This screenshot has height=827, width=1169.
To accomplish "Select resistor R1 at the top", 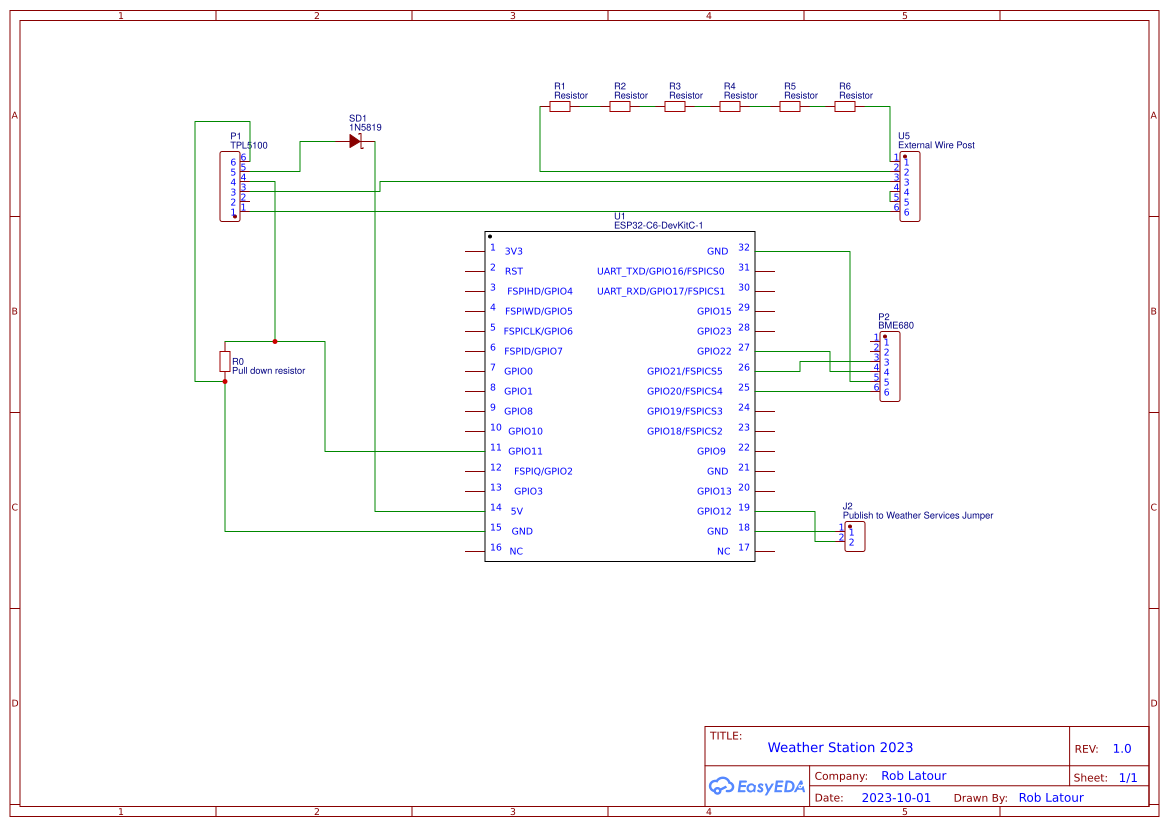I will (x=560, y=106).
